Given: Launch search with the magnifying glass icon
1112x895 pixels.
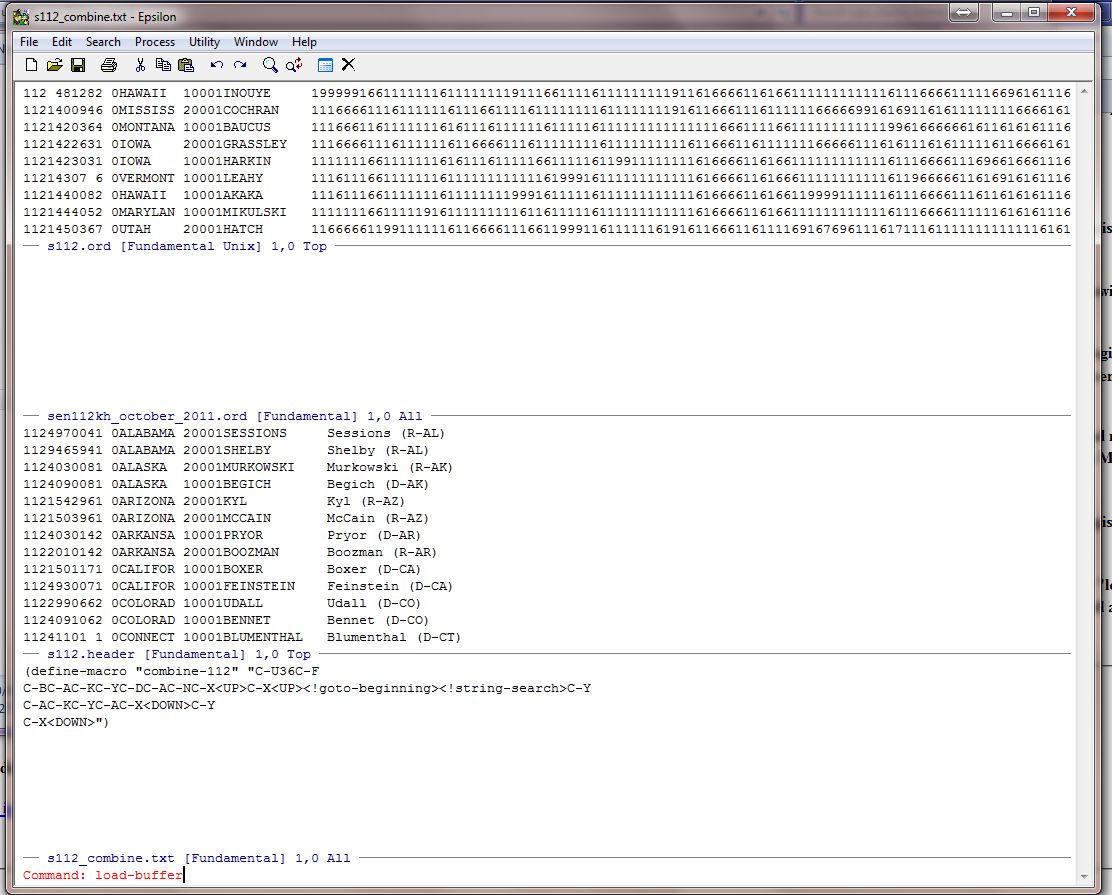Looking at the screenshot, I should coord(270,65).
